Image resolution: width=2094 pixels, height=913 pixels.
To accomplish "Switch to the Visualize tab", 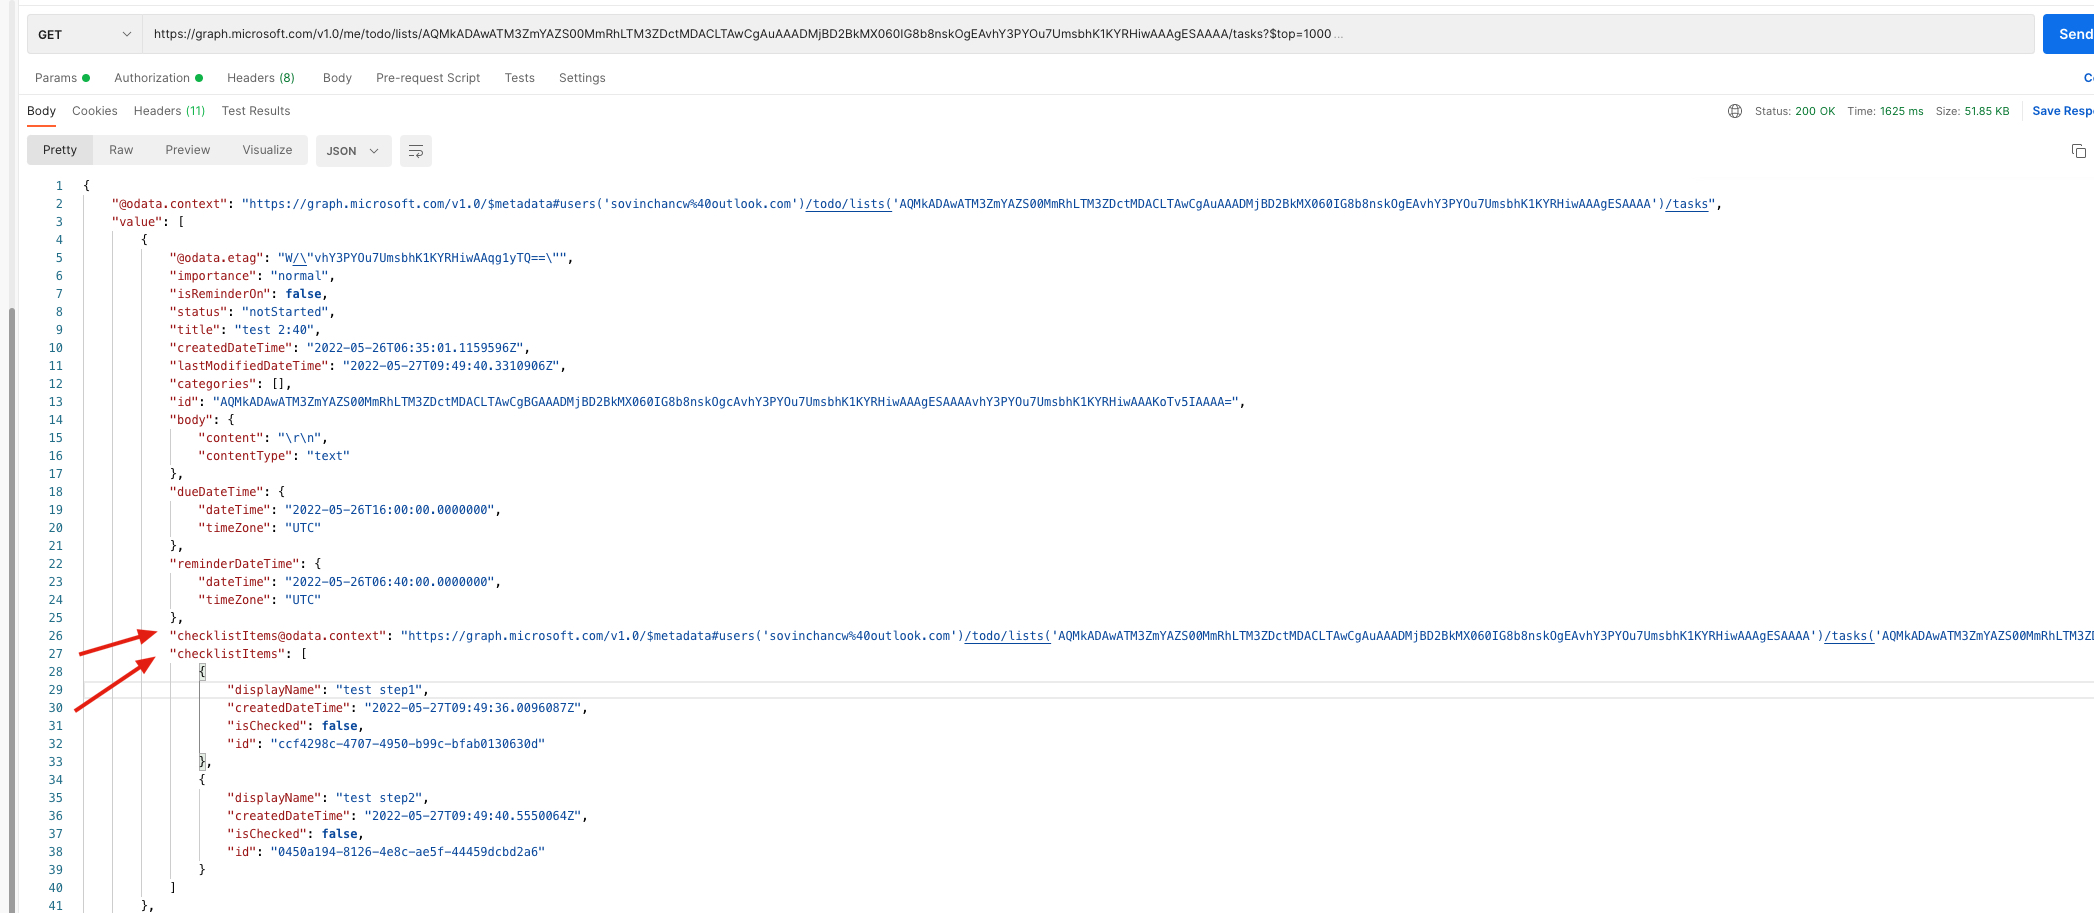I will point(266,149).
